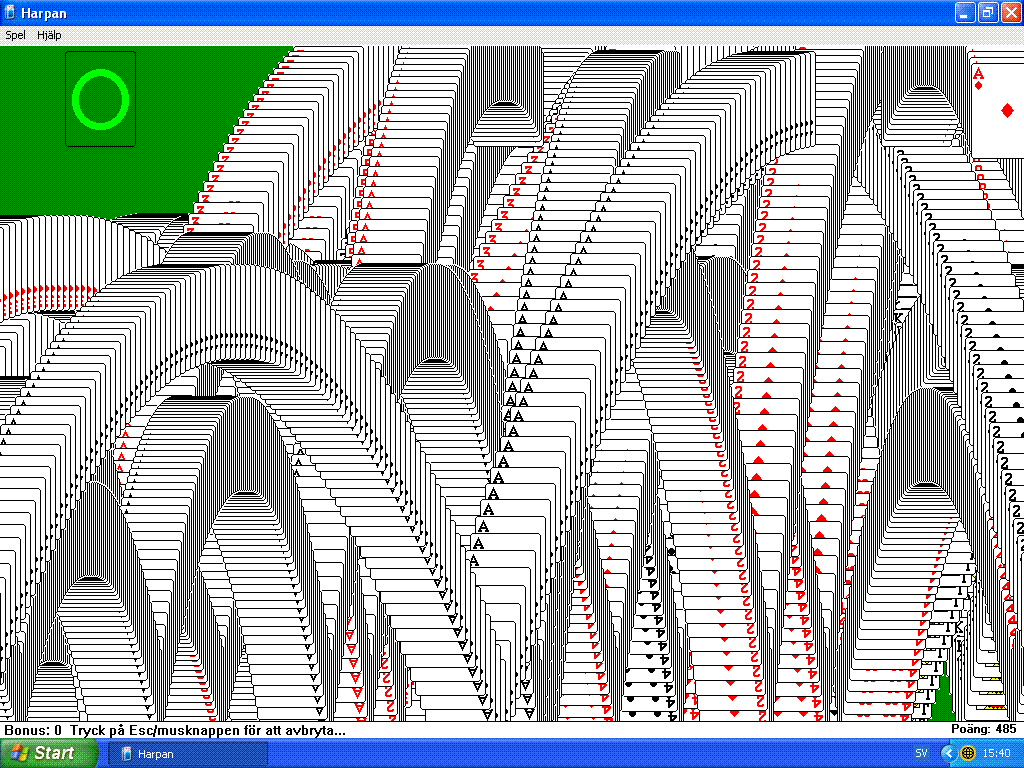Restore down the Harpan window
The height and width of the screenshot is (768, 1024).
click(x=987, y=12)
